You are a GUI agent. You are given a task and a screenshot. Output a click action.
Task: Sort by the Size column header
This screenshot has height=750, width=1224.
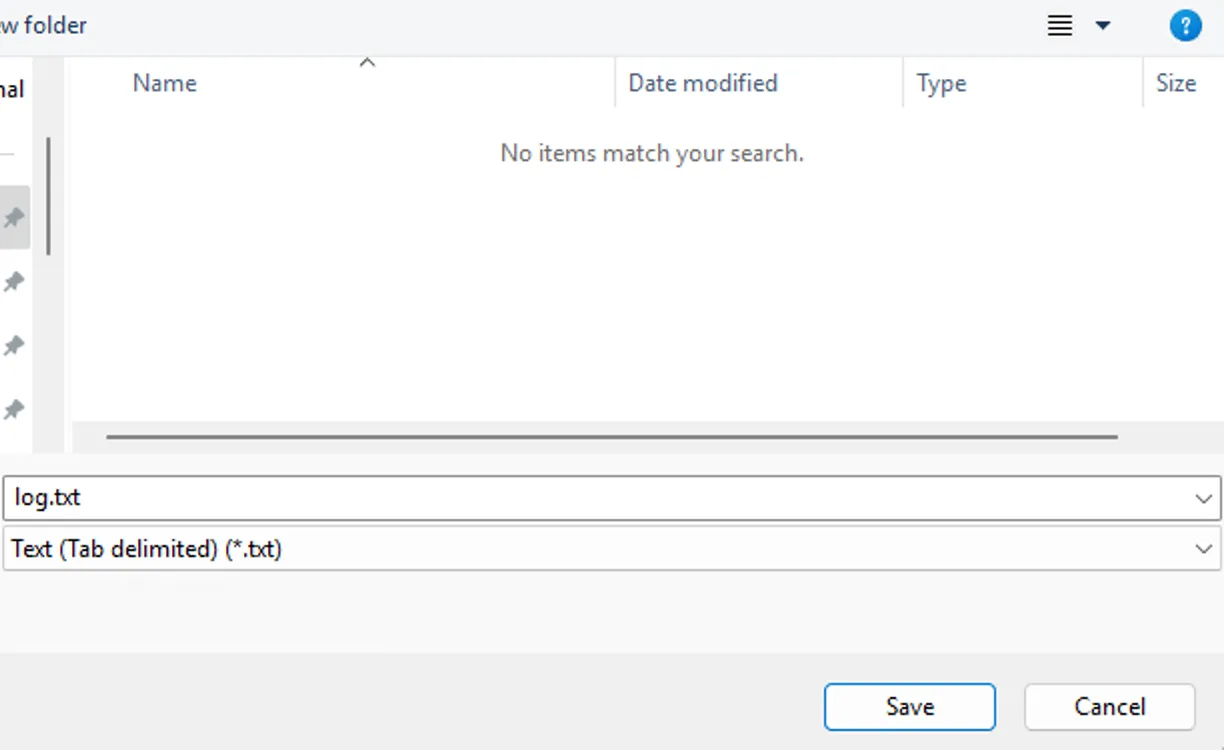(1175, 83)
